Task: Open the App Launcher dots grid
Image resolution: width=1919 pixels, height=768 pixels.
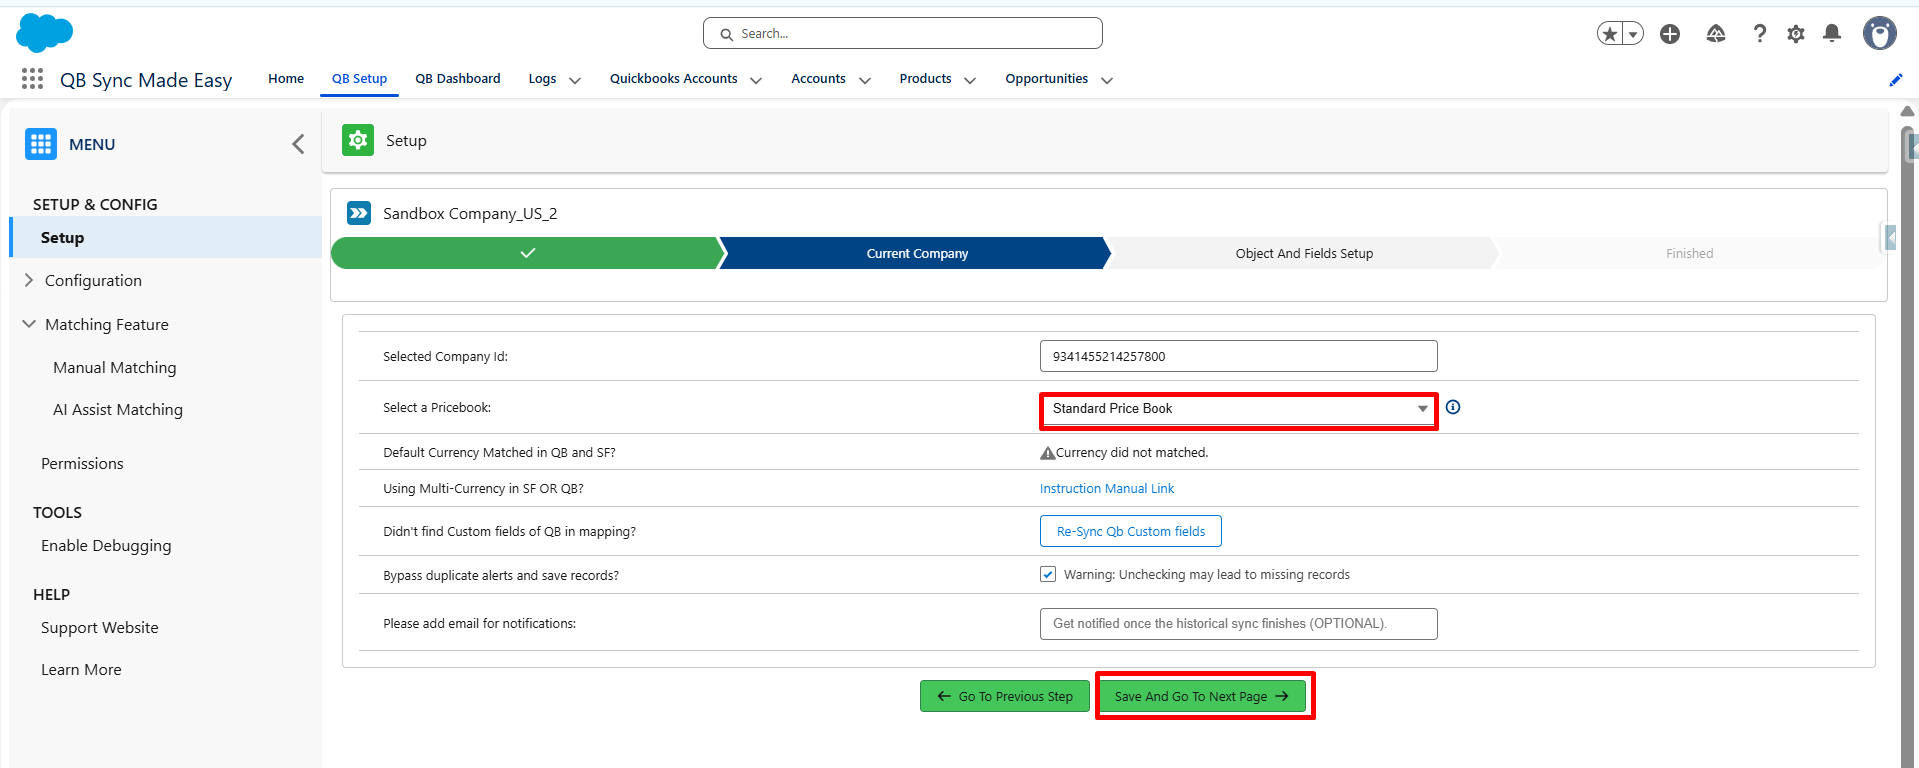Action: 32,79
